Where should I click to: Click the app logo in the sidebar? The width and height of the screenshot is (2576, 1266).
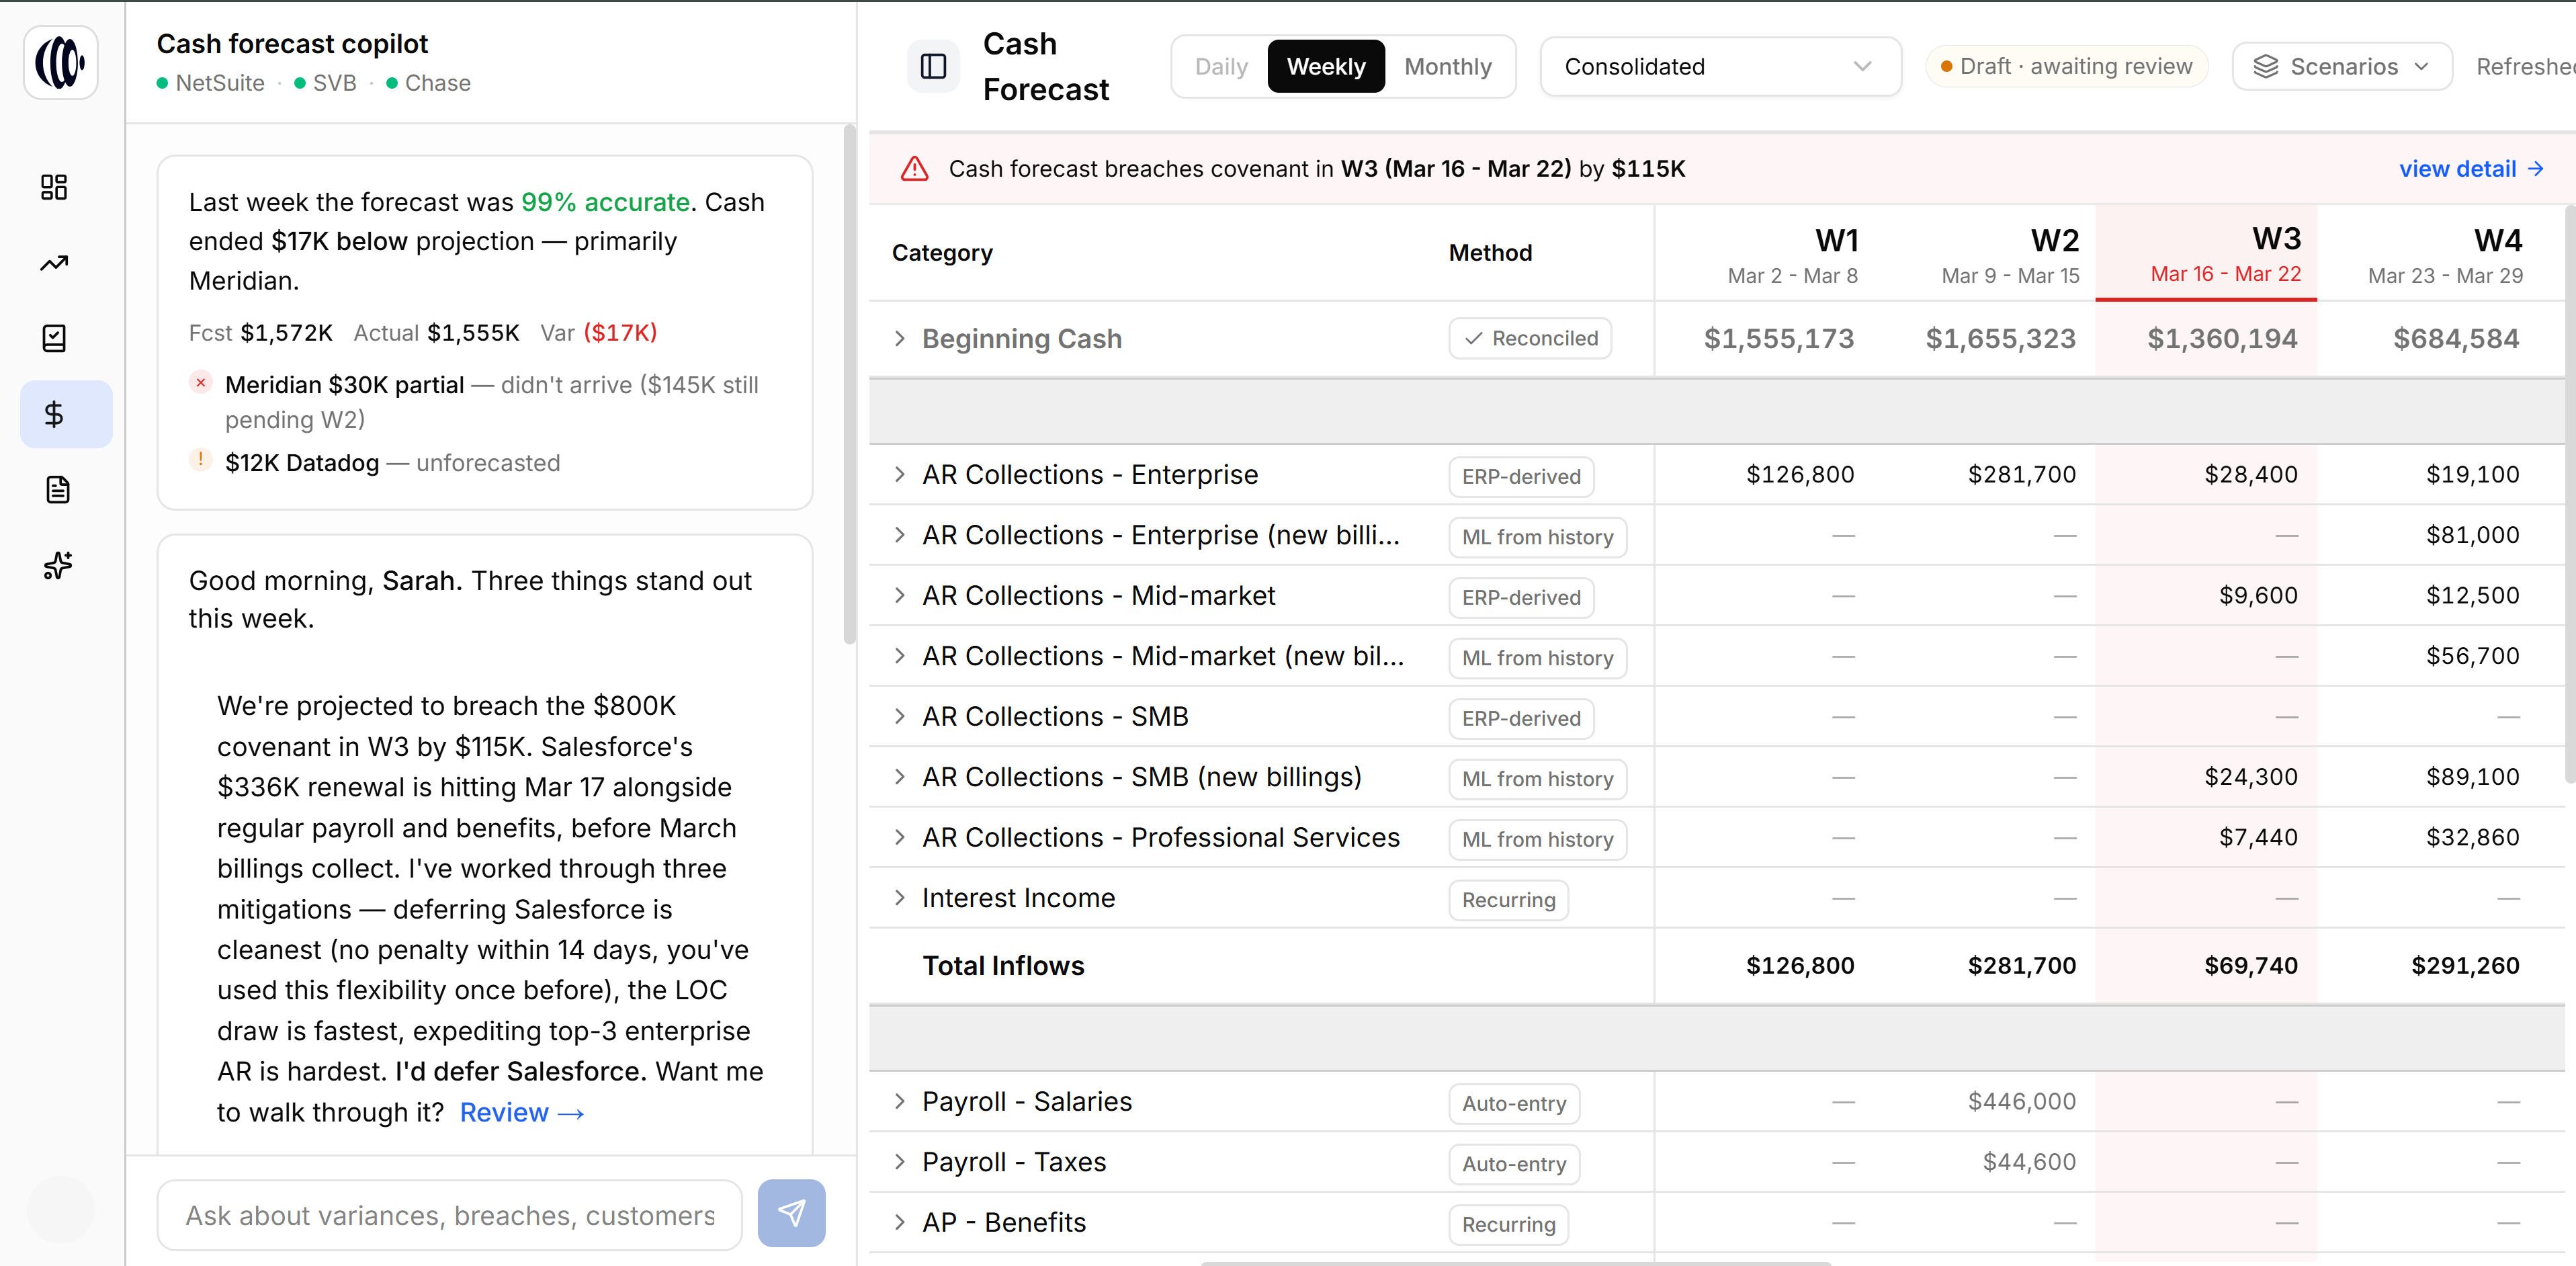[x=61, y=64]
